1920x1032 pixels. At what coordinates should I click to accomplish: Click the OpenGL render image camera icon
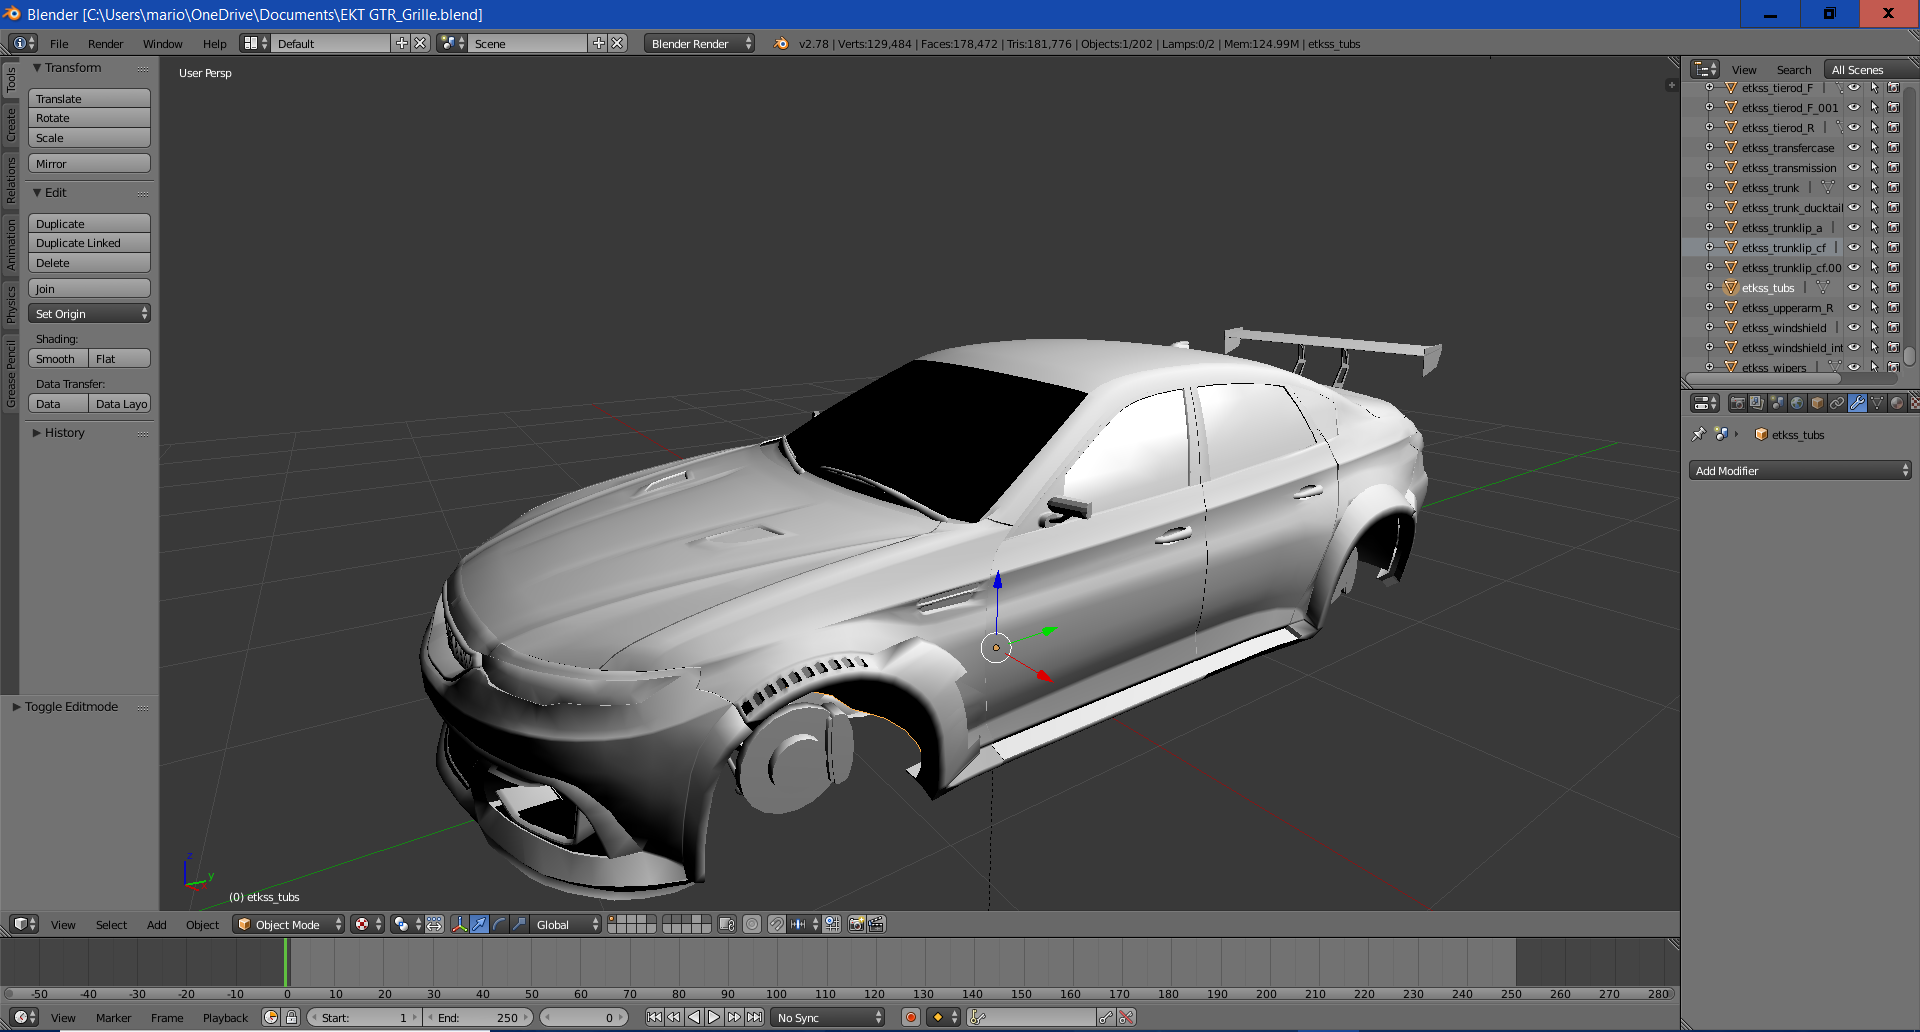tap(856, 924)
